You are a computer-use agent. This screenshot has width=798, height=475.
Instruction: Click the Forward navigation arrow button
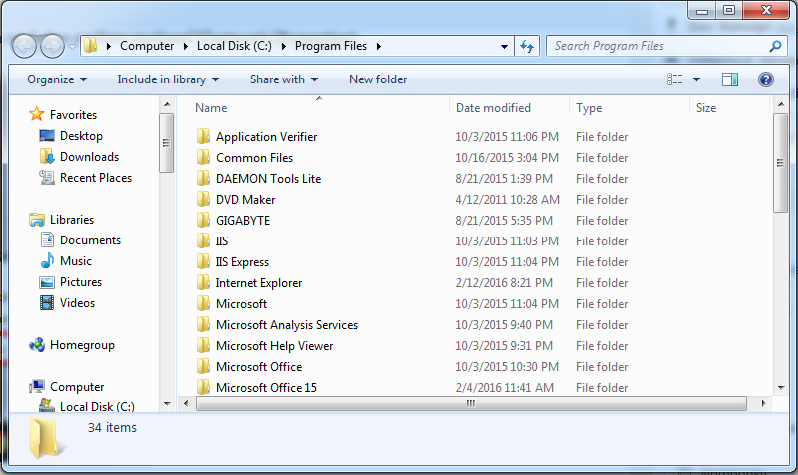52,46
